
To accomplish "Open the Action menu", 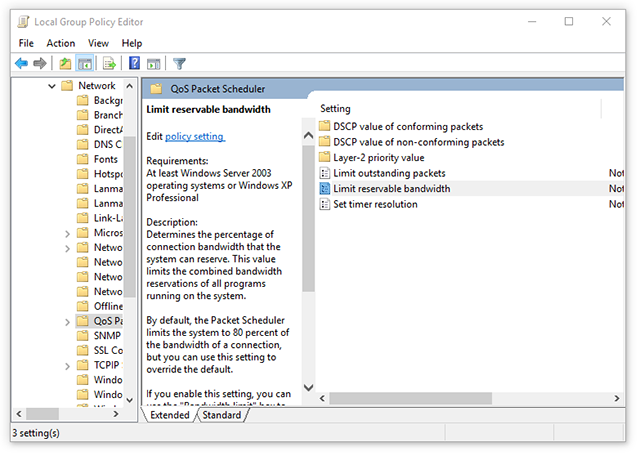I will (x=61, y=43).
